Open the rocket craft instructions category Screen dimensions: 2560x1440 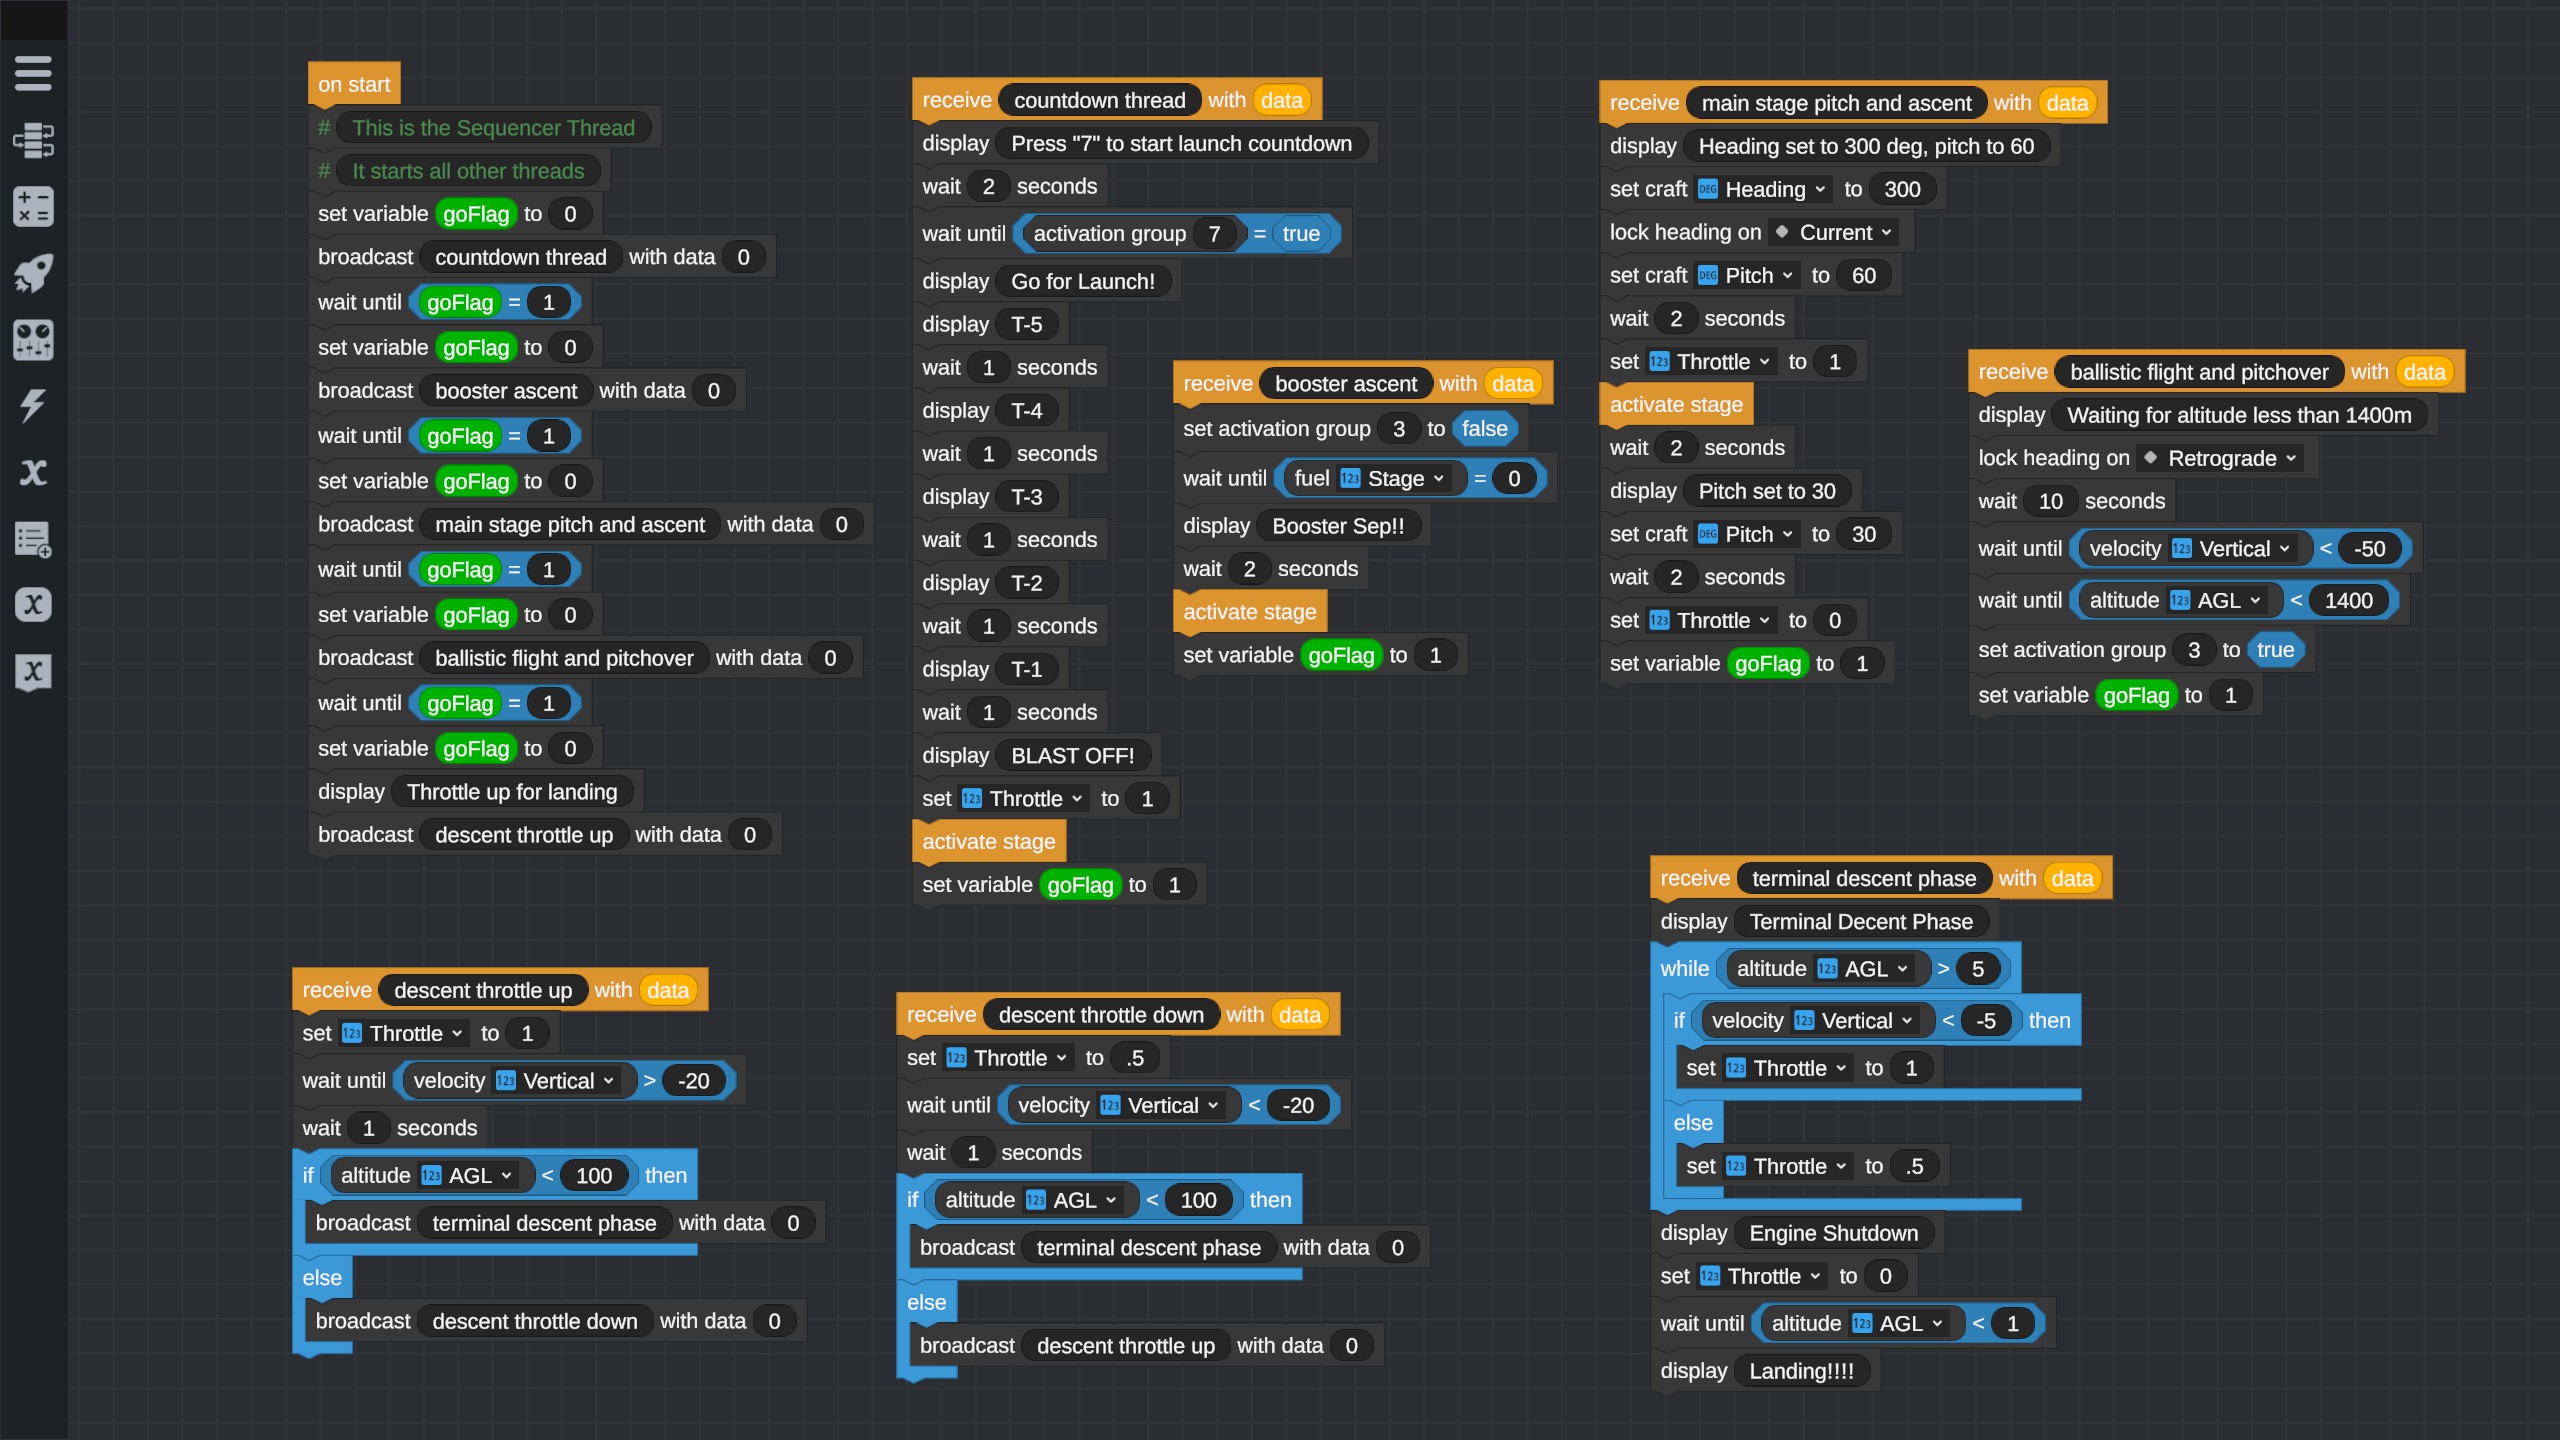pyautogui.click(x=33, y=273)
